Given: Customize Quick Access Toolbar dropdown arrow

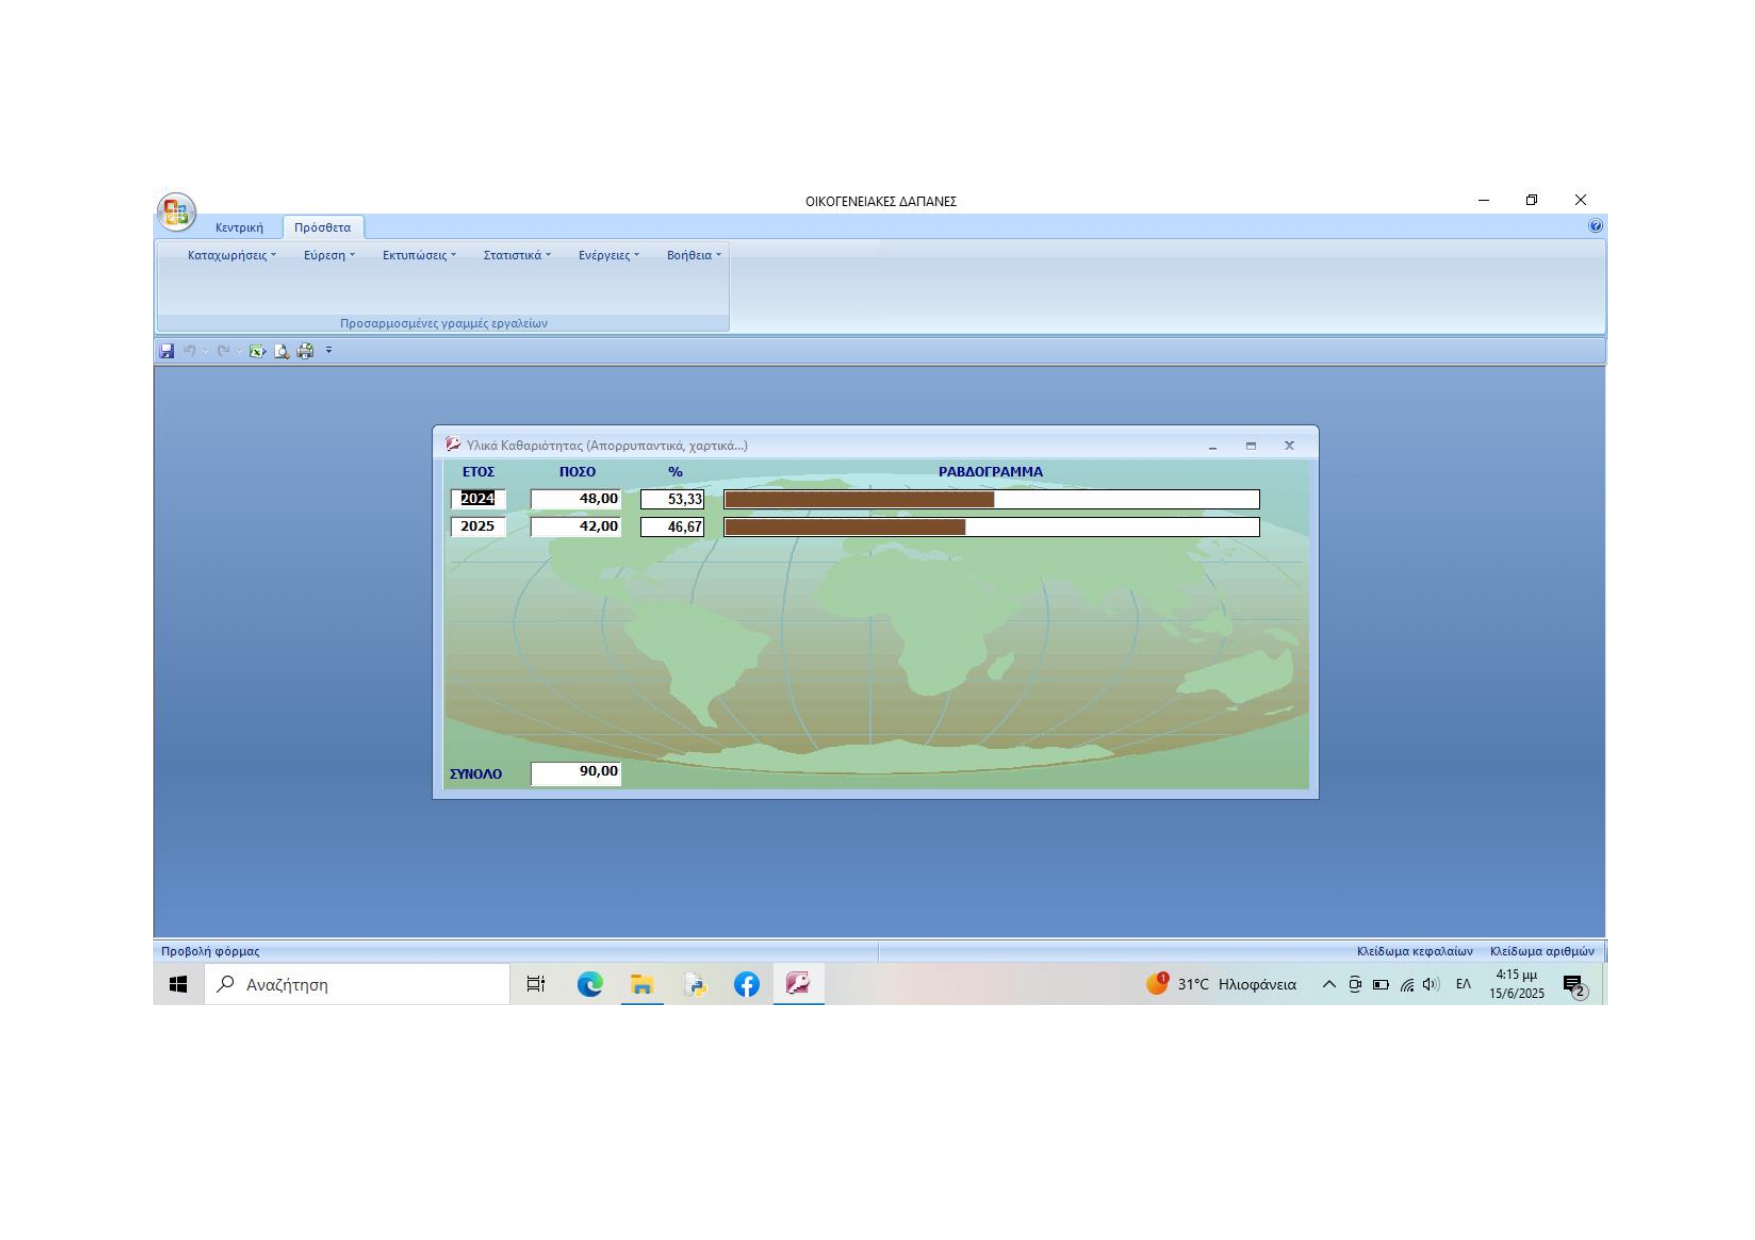Looking at the screenshot, I should pos(329,351).
